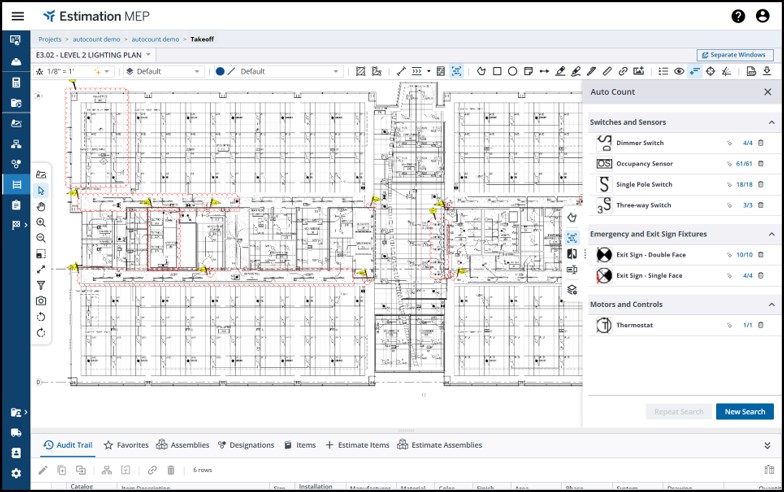The height and width of the screenshot is (492, 784).
Task: Toggle the hatch area tool
Action: tap(360, 72)
